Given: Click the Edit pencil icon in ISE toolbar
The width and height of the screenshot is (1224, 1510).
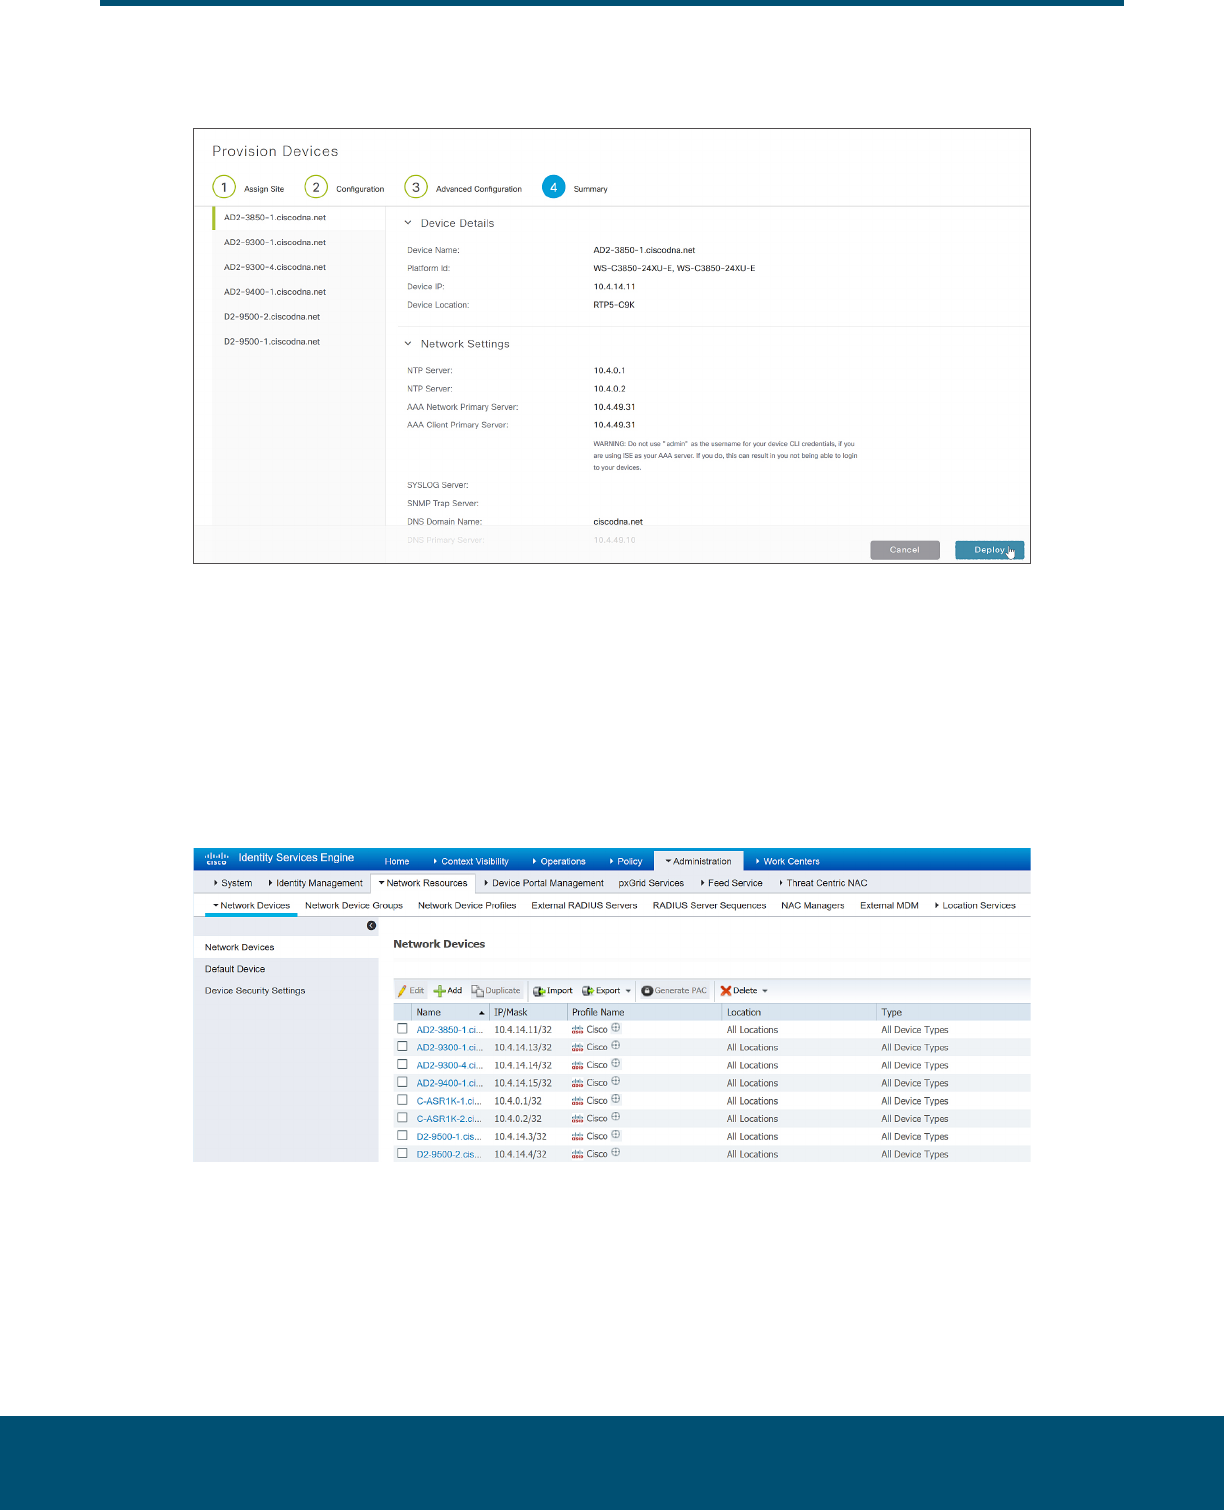Looking at the screenshot, I should click(402, 991).
